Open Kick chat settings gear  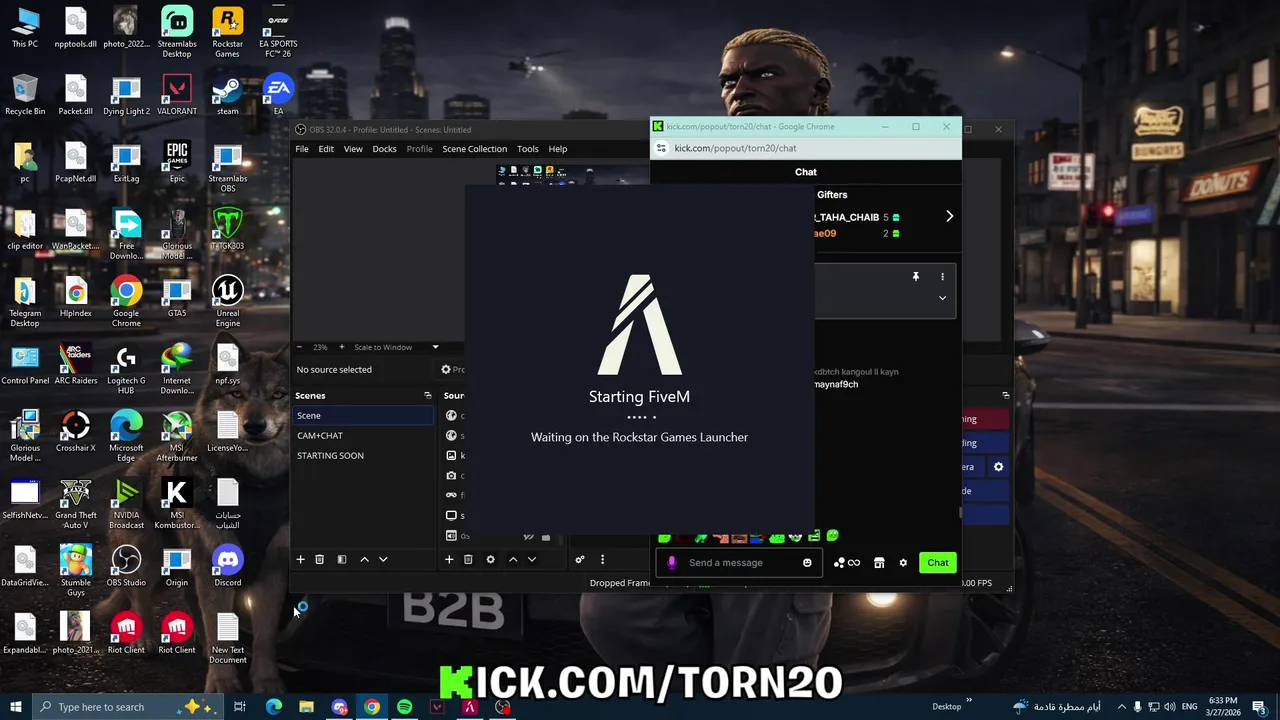point(903,563)
